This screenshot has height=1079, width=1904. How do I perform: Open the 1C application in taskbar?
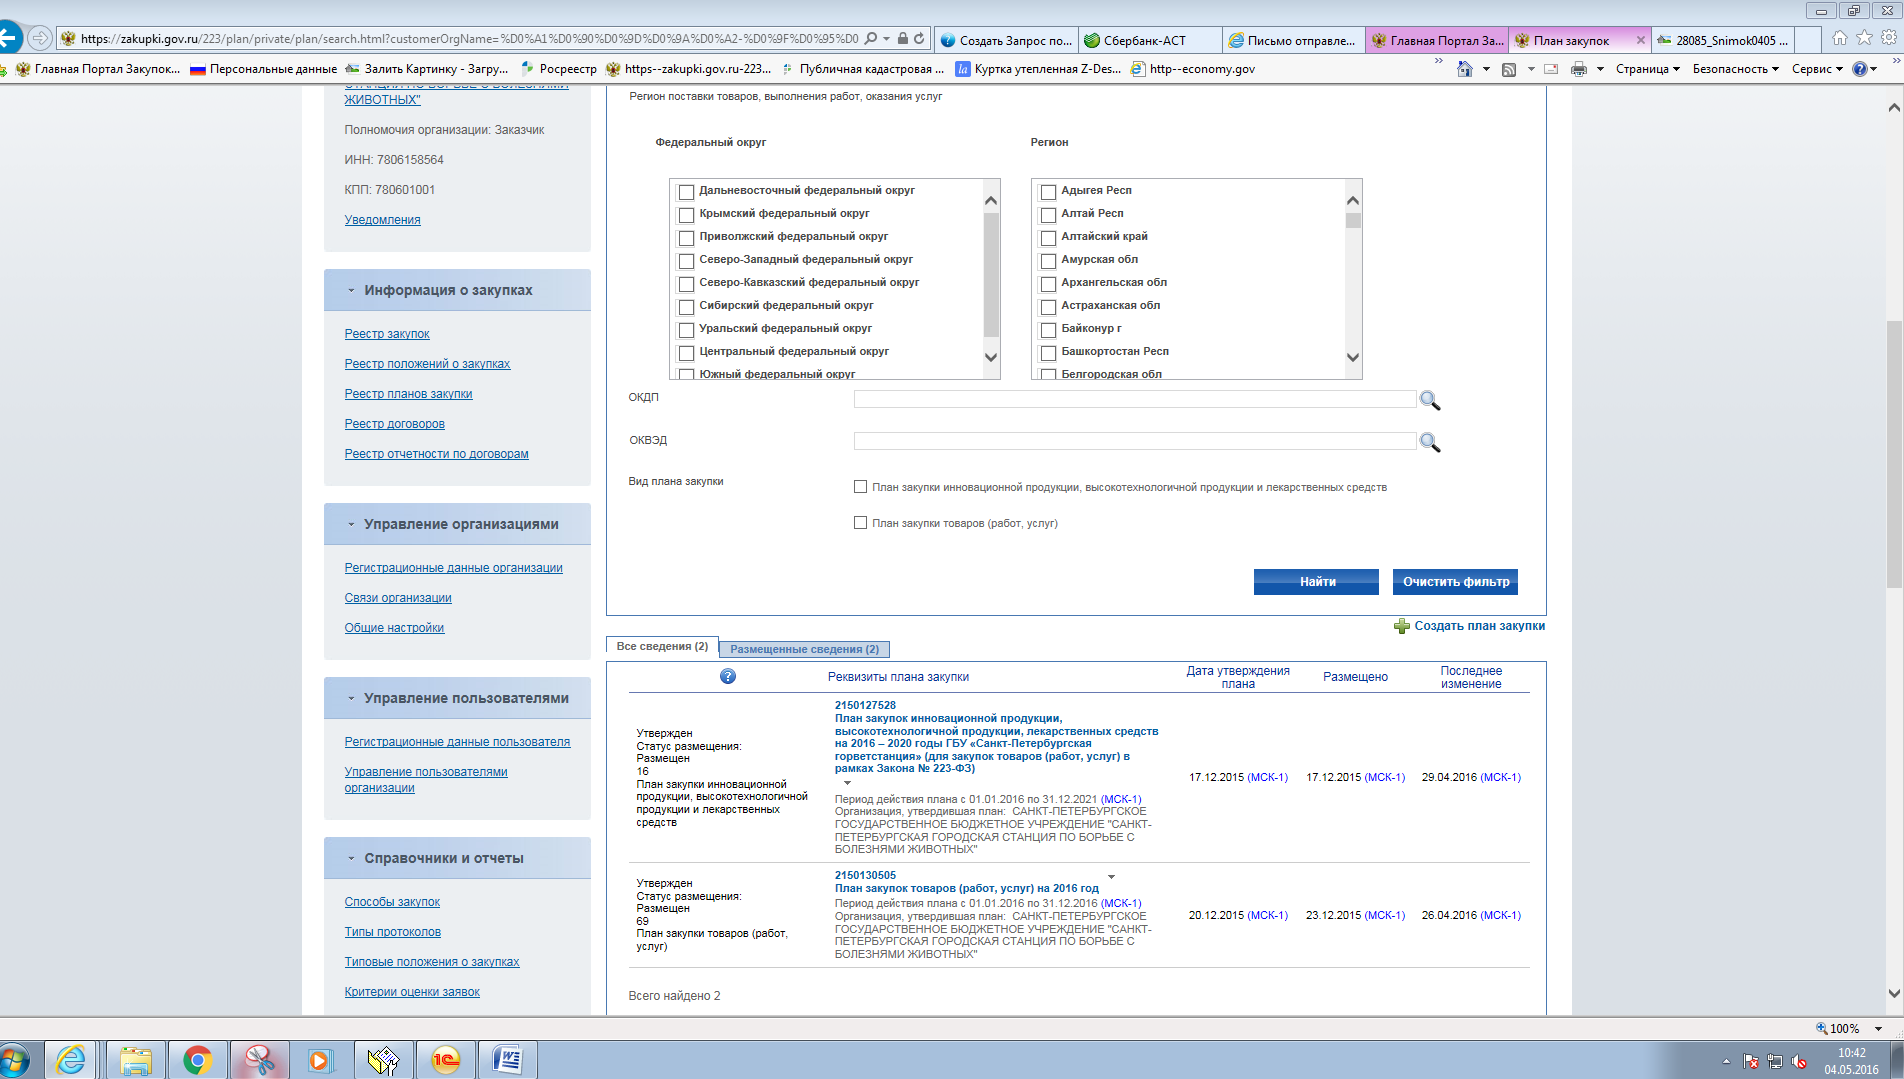point(445,1060)
